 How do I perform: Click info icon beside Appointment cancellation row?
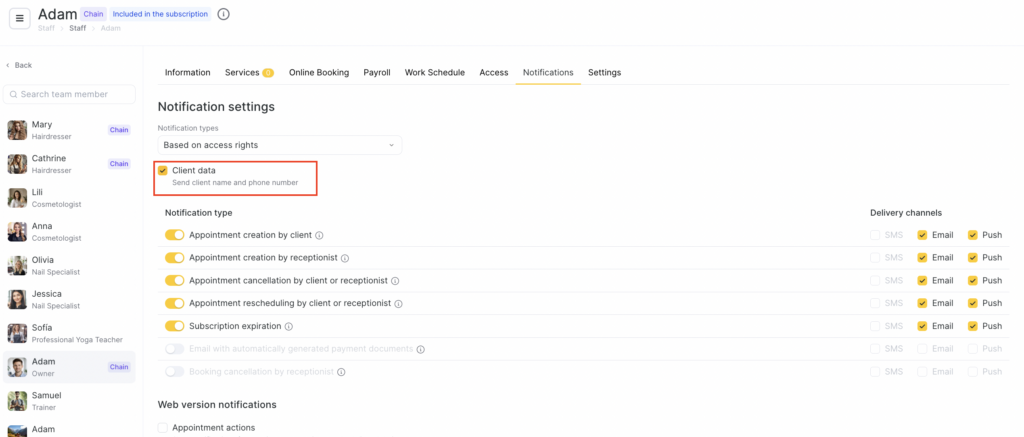click(396, 281)
